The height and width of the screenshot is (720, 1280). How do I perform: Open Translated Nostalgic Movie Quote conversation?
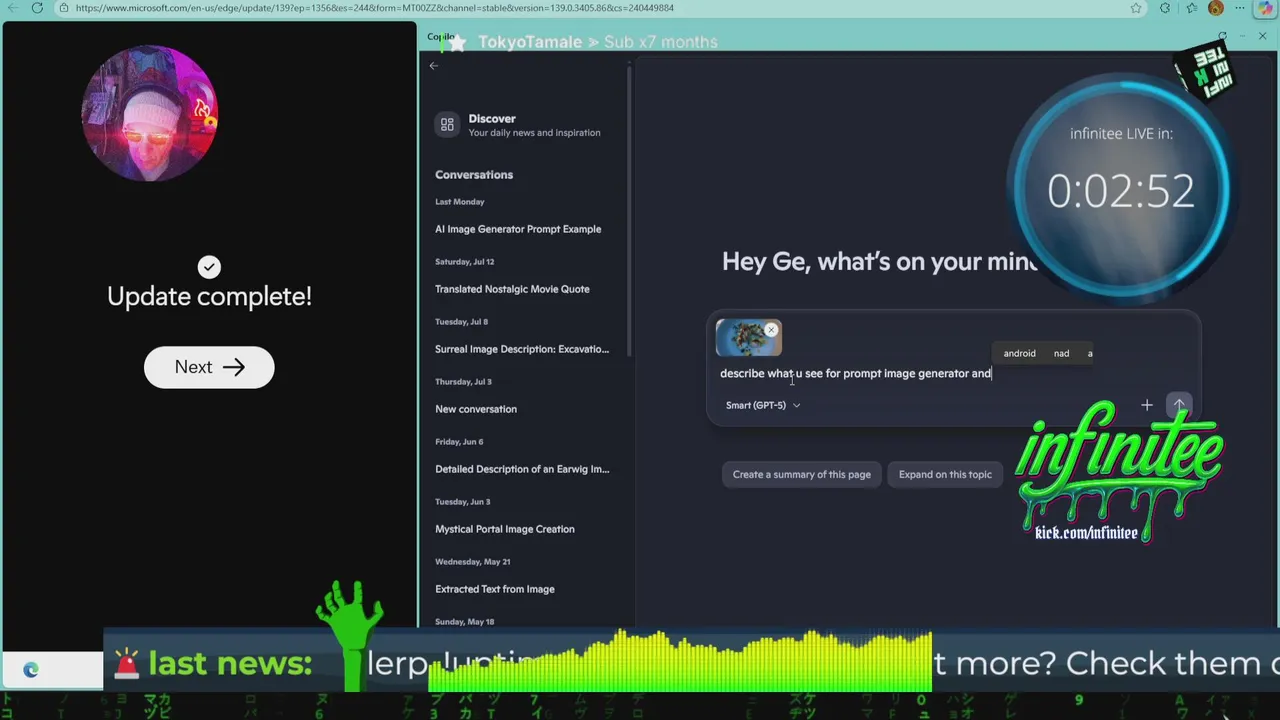coord(512,289)
